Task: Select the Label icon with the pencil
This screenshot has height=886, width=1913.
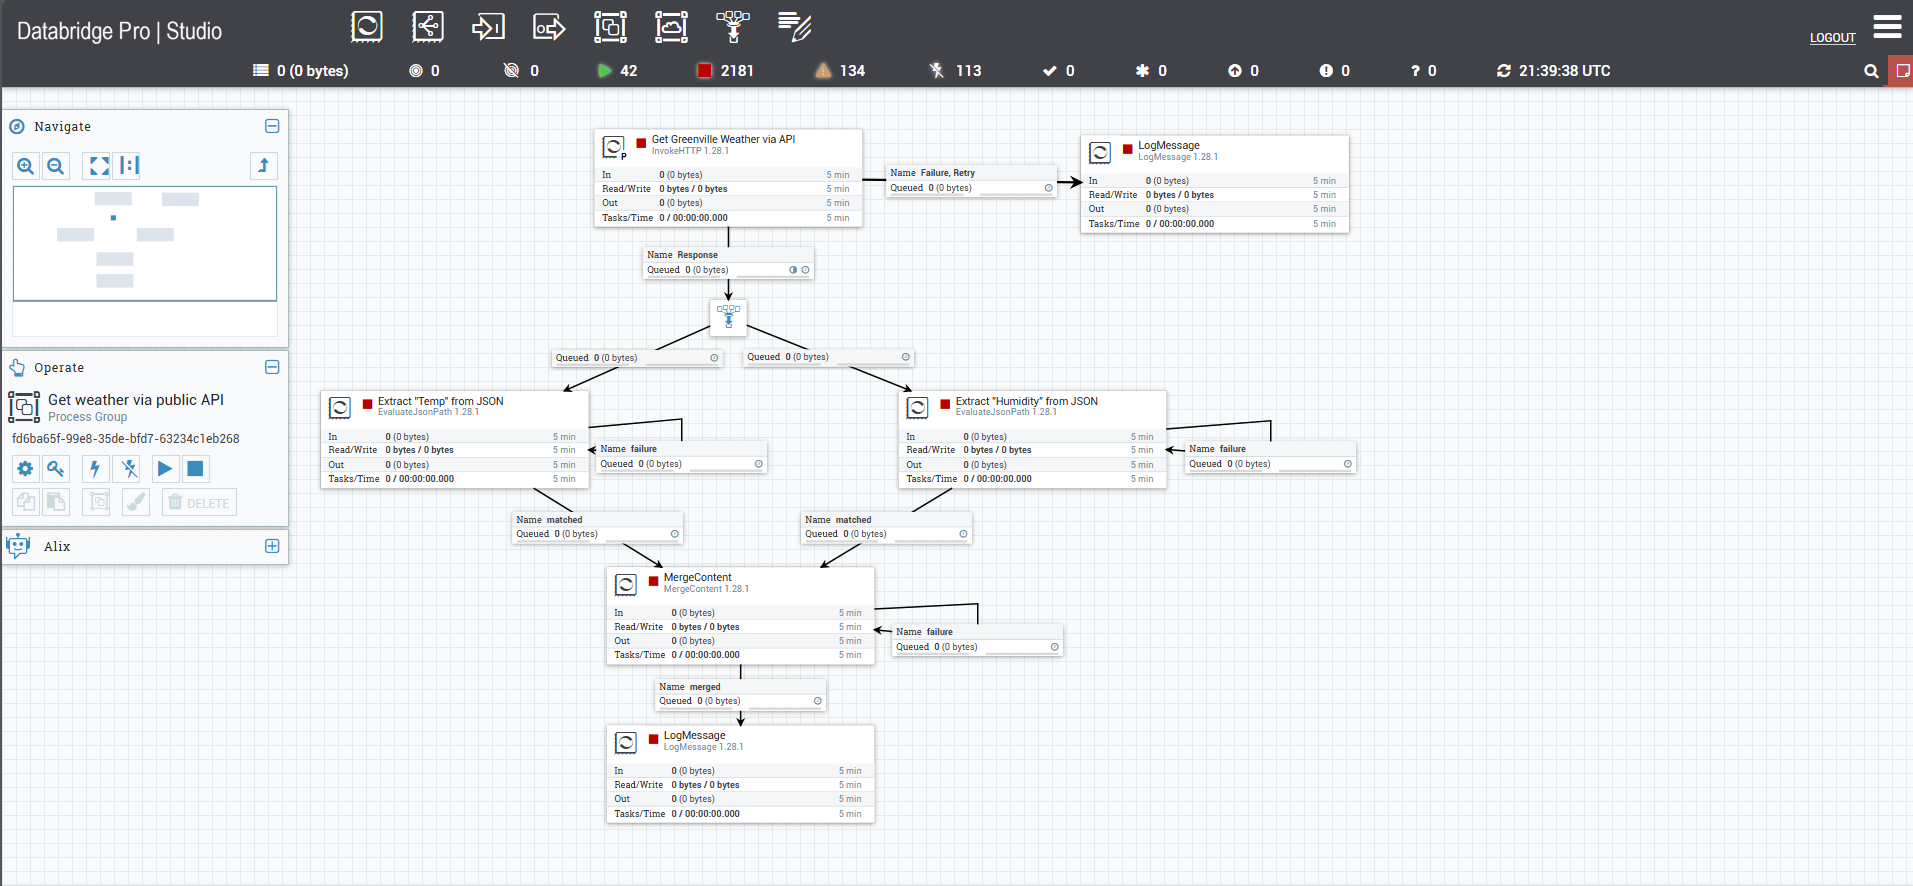Action: [x=794, y=26]
